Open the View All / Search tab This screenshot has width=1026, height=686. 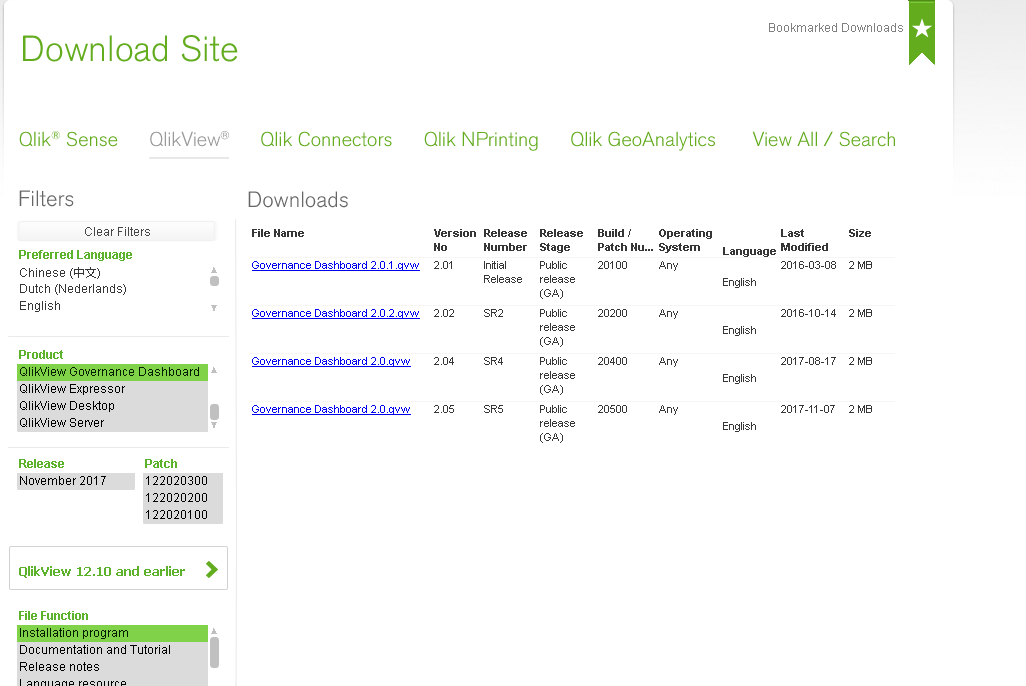pyautogui.click(x=823, y=139)
